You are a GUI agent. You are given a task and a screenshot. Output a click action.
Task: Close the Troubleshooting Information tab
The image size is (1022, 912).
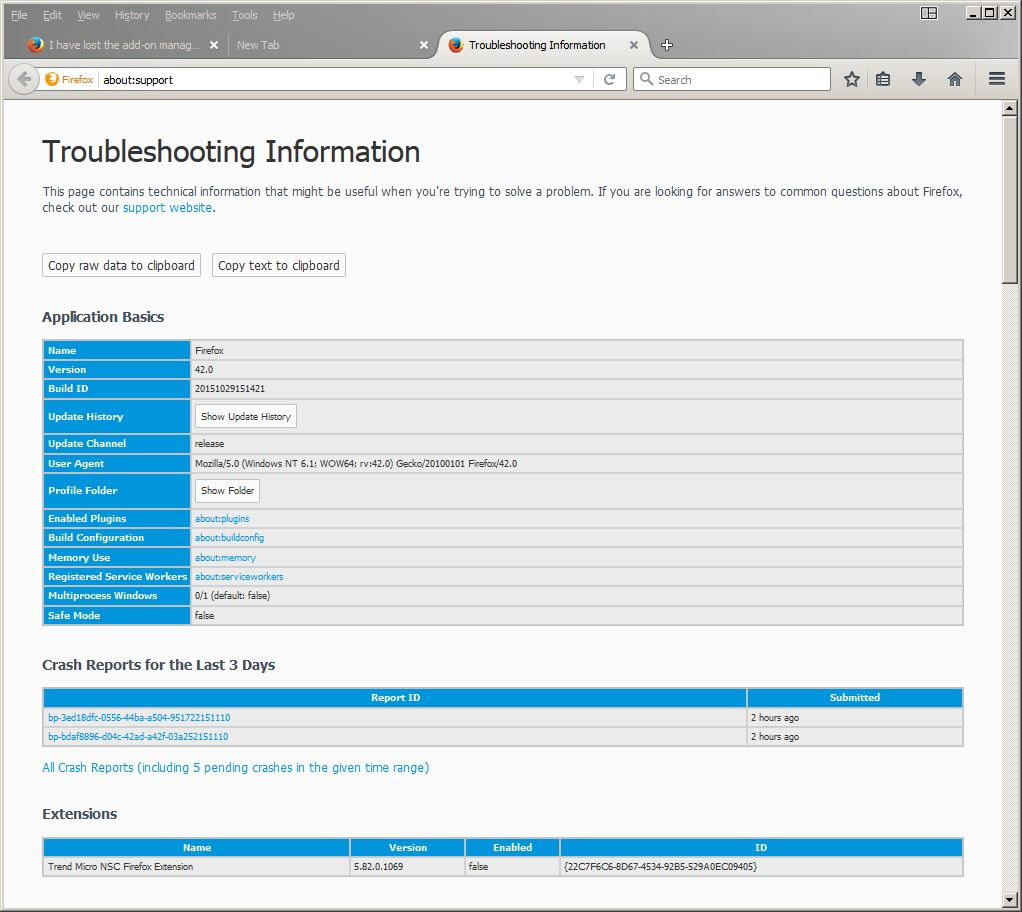pos(633,45)
